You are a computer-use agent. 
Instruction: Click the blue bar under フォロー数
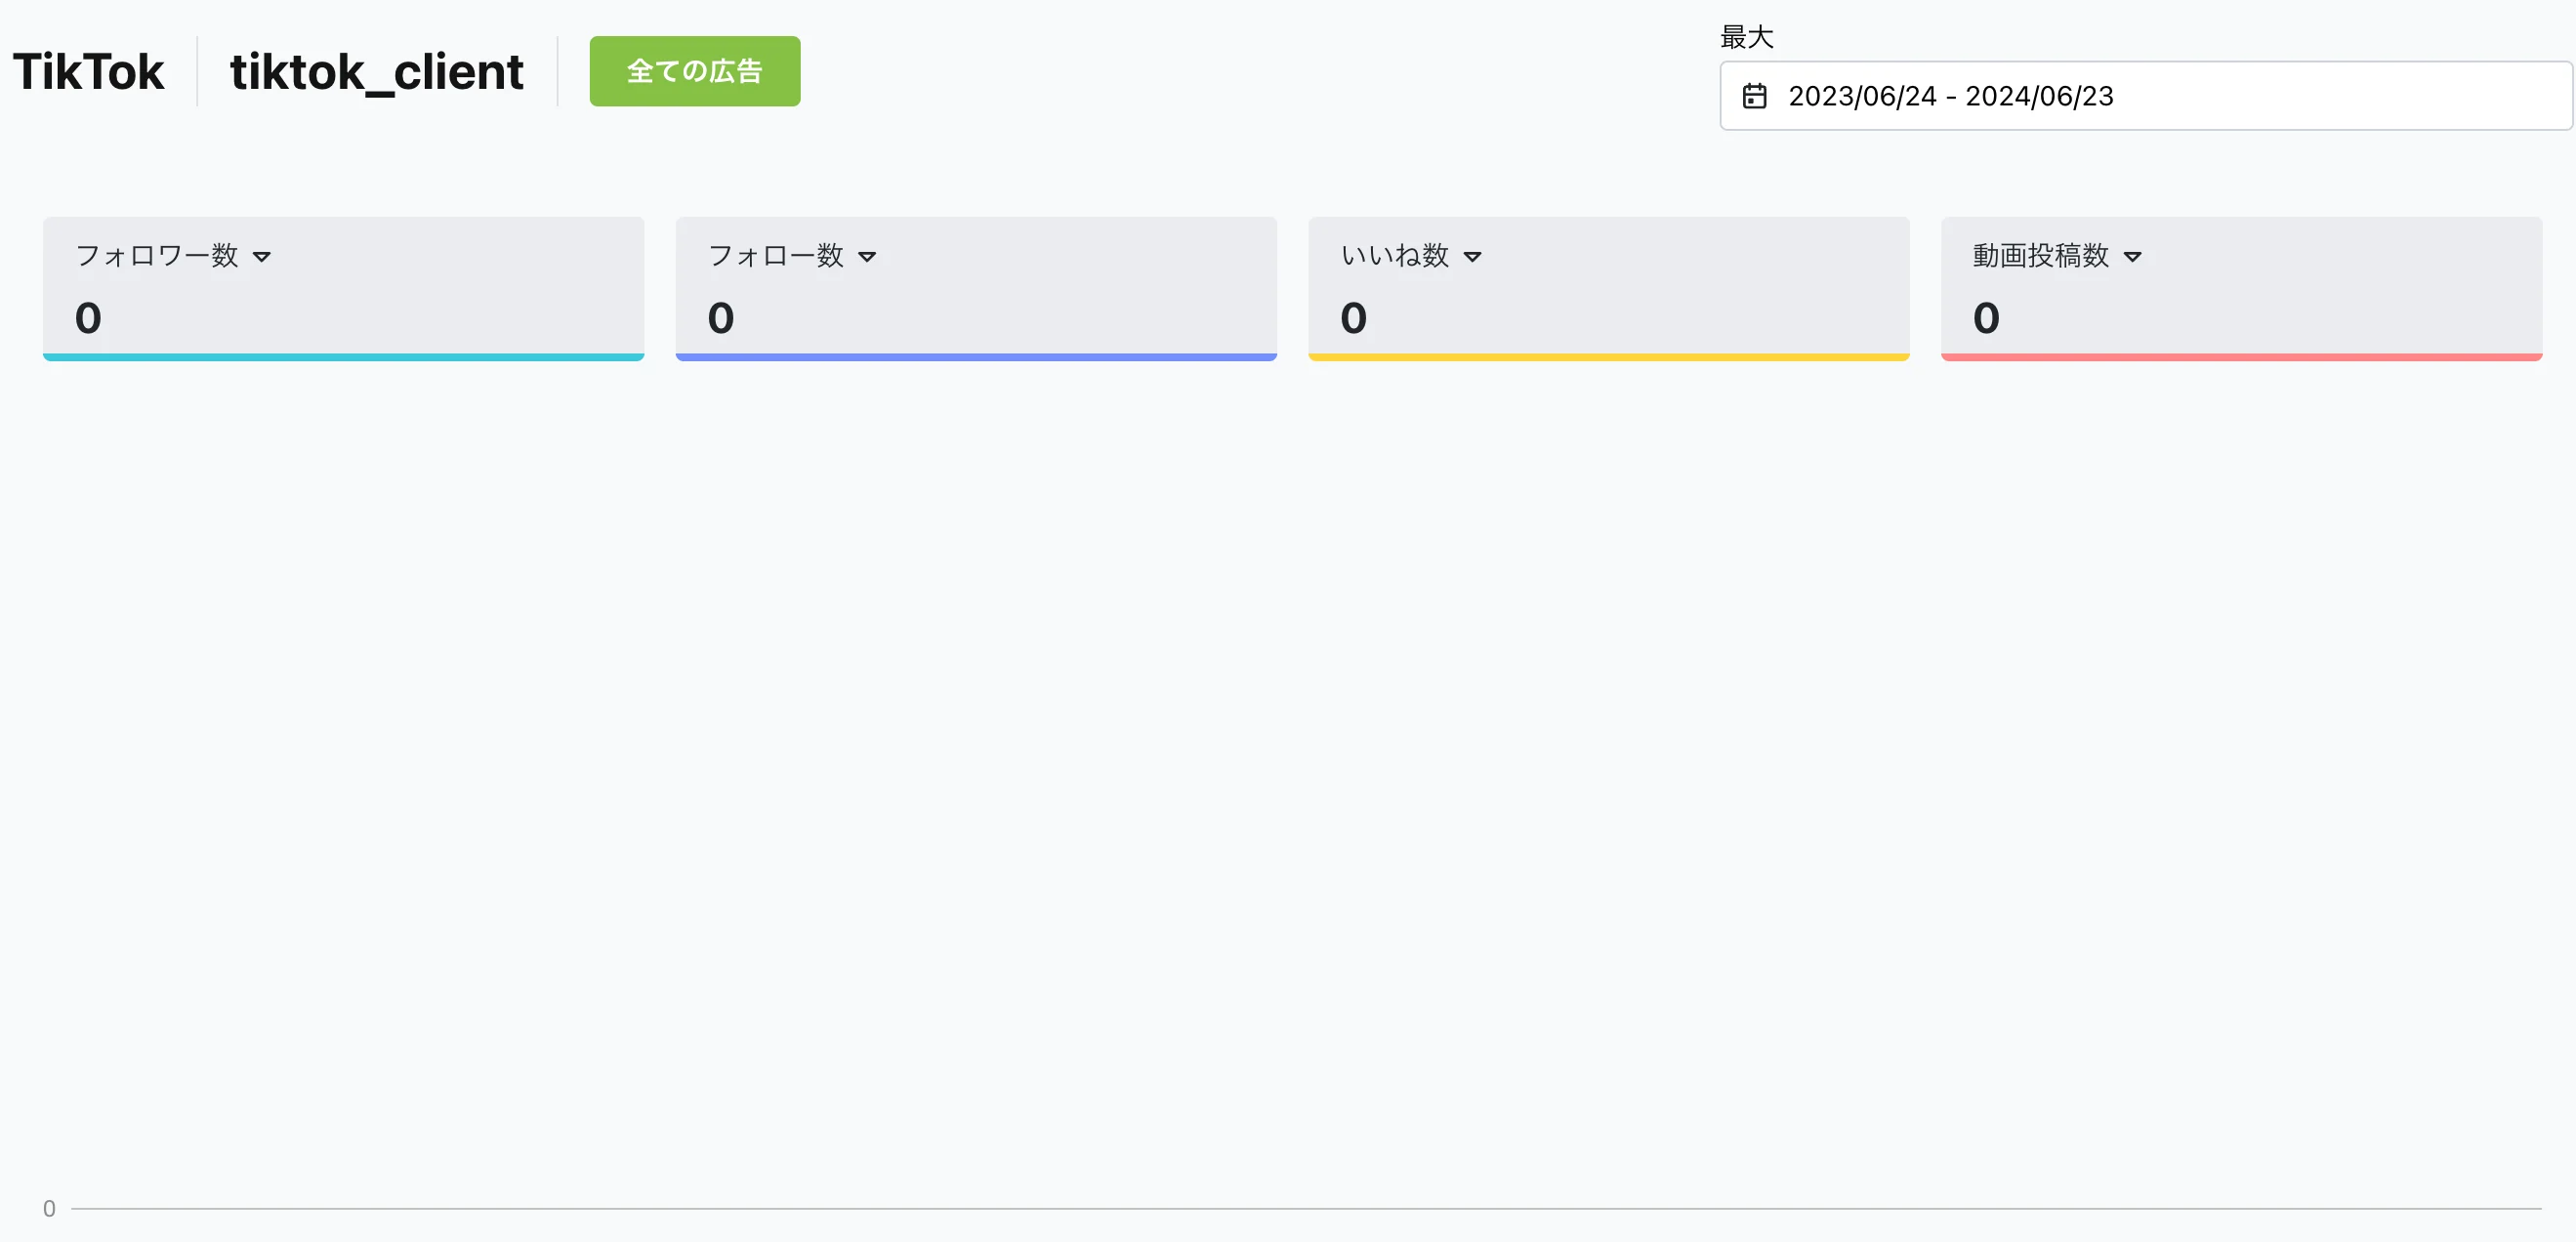(976, 356)
